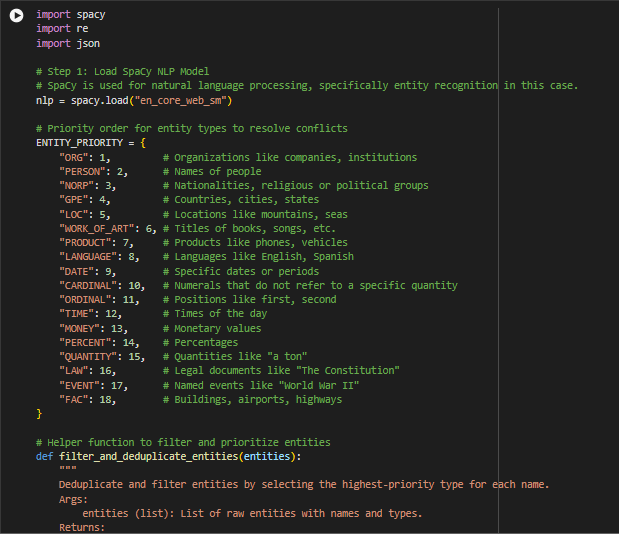The width and height of the screenshot is (619, 534).
Task: Click the "LANGUAGE" dictionary key
Action: click(x=88, y=257)
